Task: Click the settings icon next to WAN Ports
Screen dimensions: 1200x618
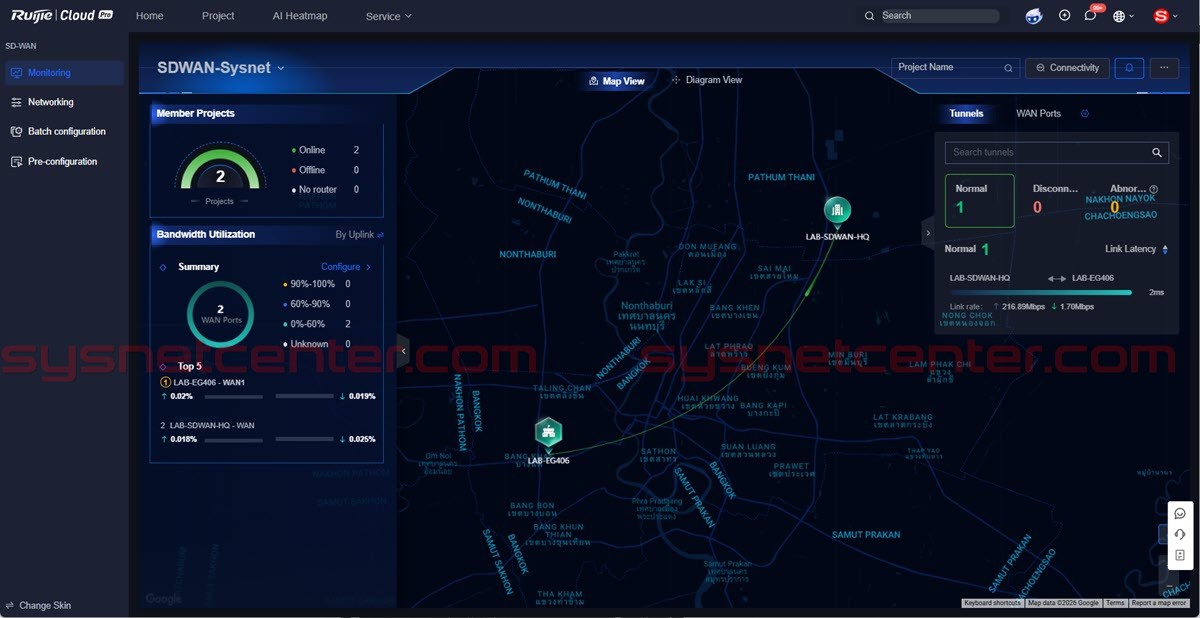Action: coord(1085,114)
